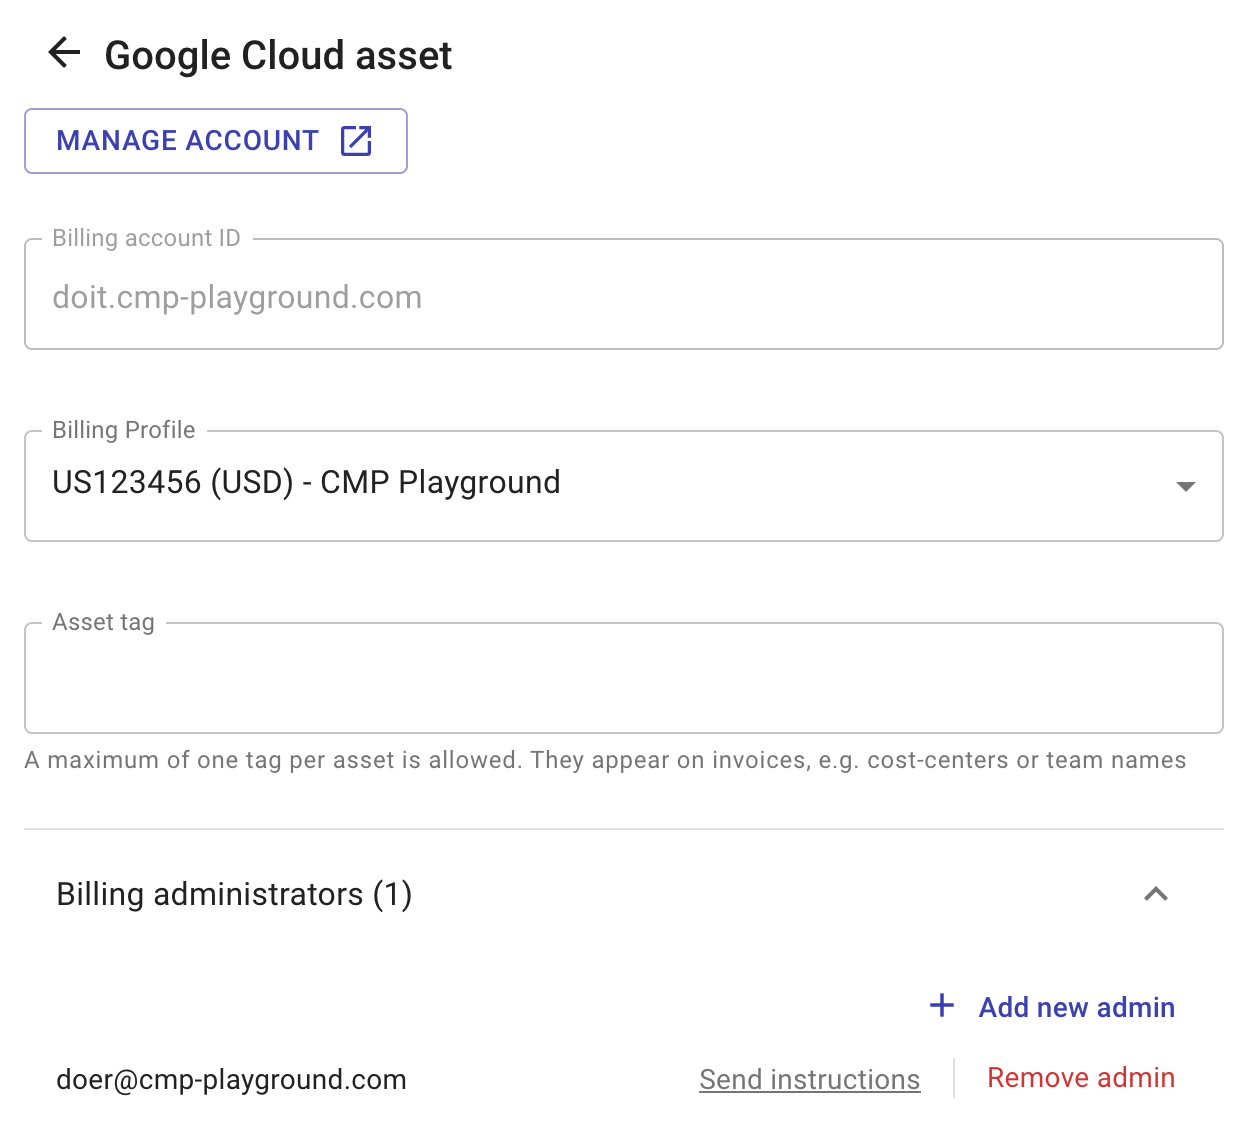
Task: Click the upward chevron in the administrators section
Action: pos(1156,894)
